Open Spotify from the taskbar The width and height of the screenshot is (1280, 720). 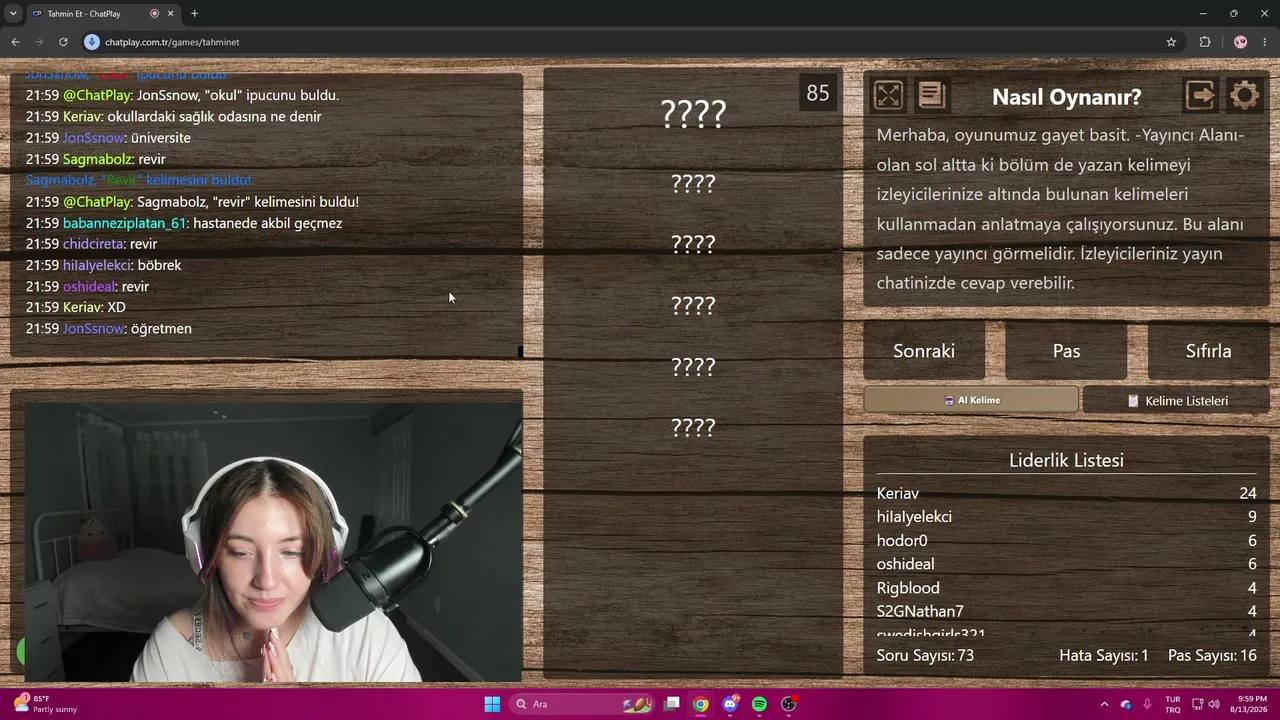pyautogui.click(x=759, y=704)
